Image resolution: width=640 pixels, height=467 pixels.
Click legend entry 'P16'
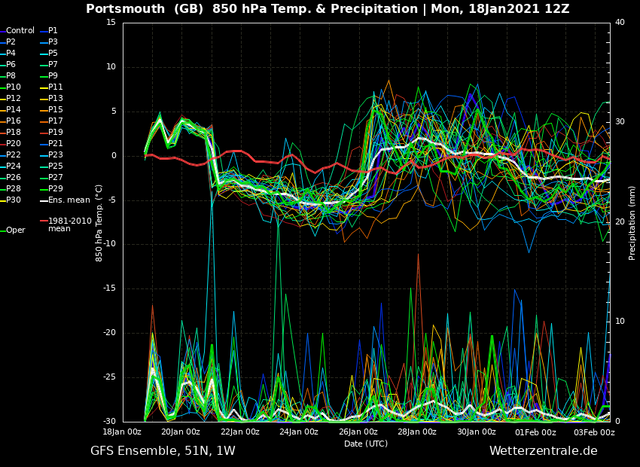tap(11, 121)
